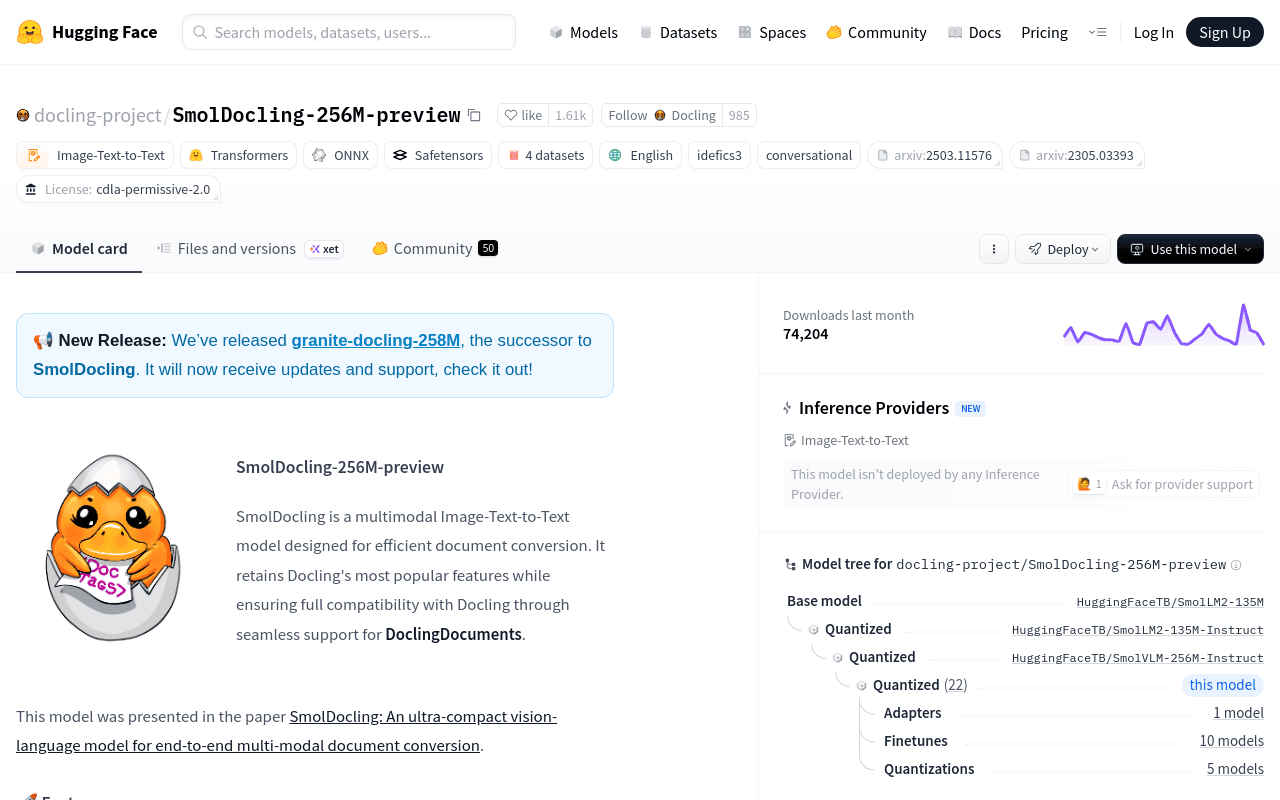Expand the Deploy dropdown
Screen dimensions: 1280x800
click(1063, 249)
